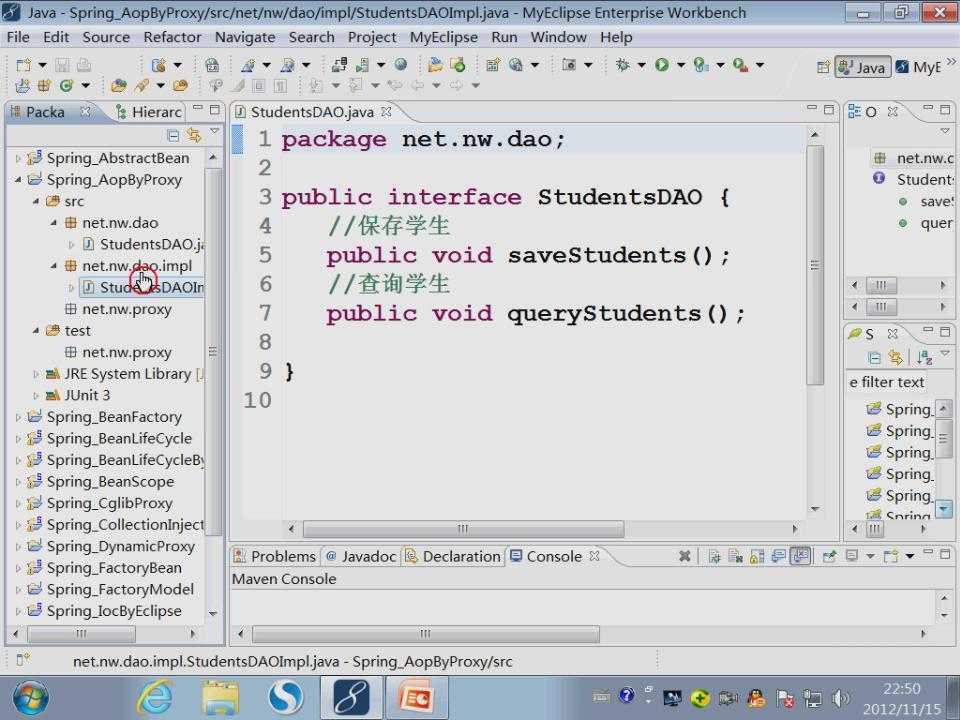Click the Remove Launch X icon in Console

tap(684, 556)
